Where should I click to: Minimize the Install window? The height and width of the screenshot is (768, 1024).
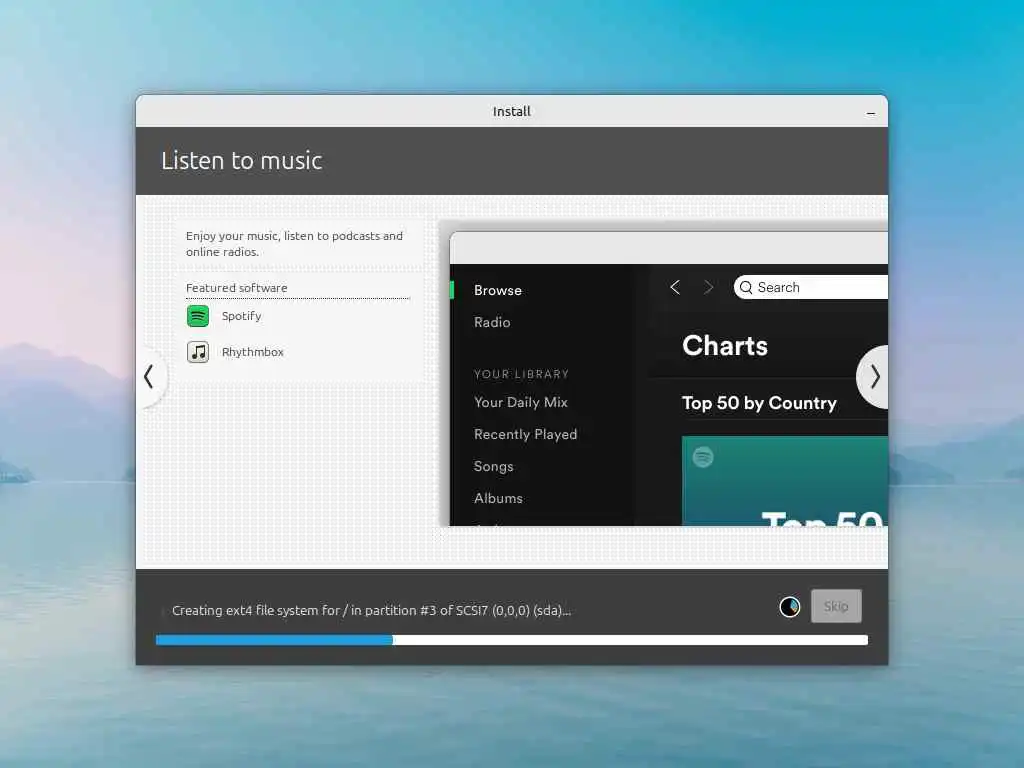[871, 113]
